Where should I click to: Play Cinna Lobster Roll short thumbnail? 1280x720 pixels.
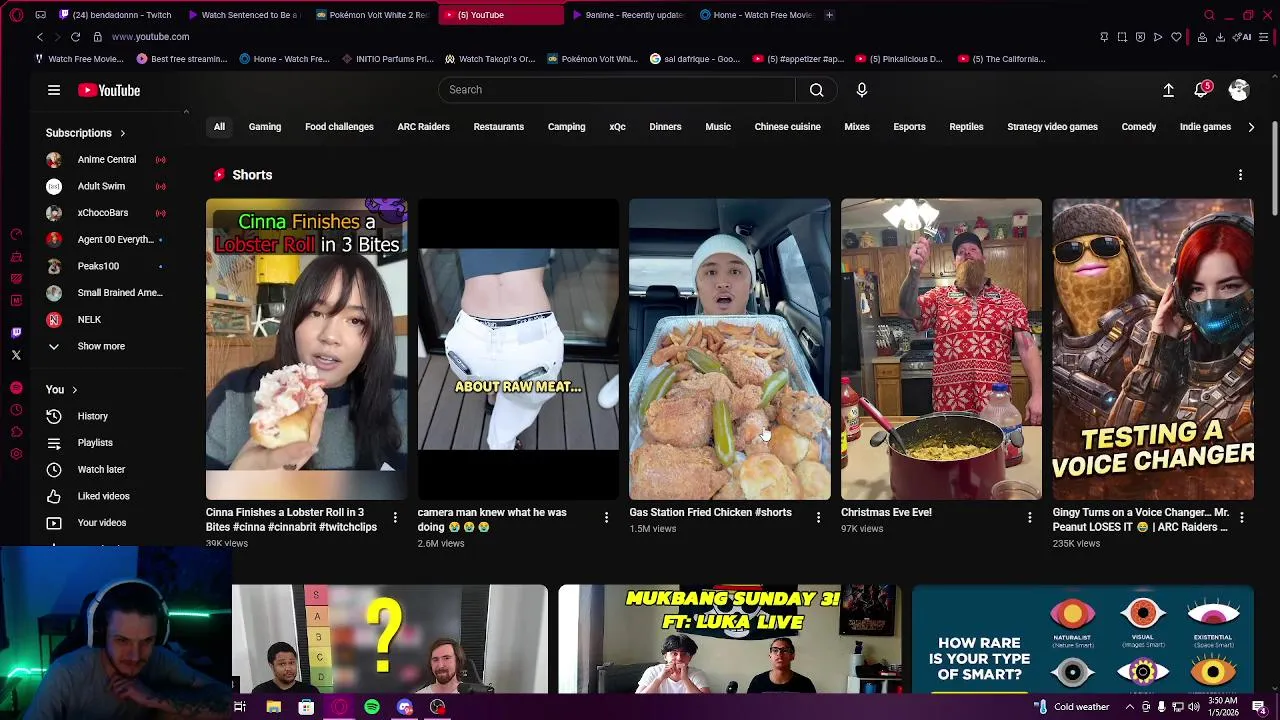point(306,349)
